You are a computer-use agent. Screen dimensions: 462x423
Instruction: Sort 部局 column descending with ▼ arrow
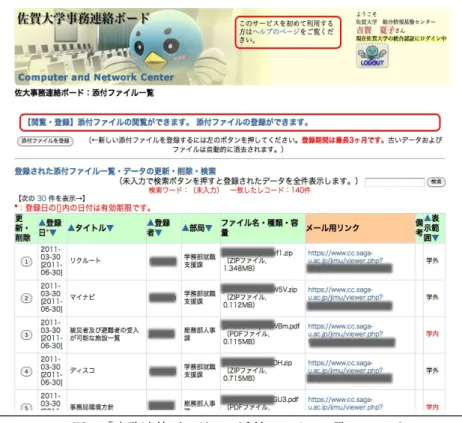[x=209, y=228]
